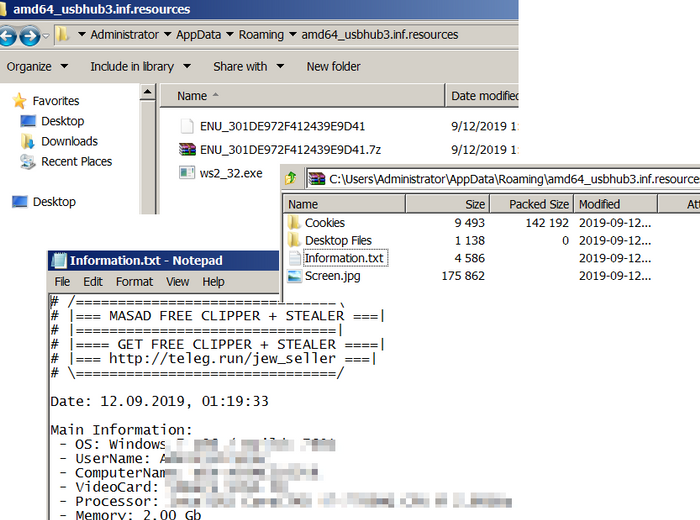Screen dimensions: 700x520
Task: Click the up-one-level folder icon
Action: pos(291,179)
